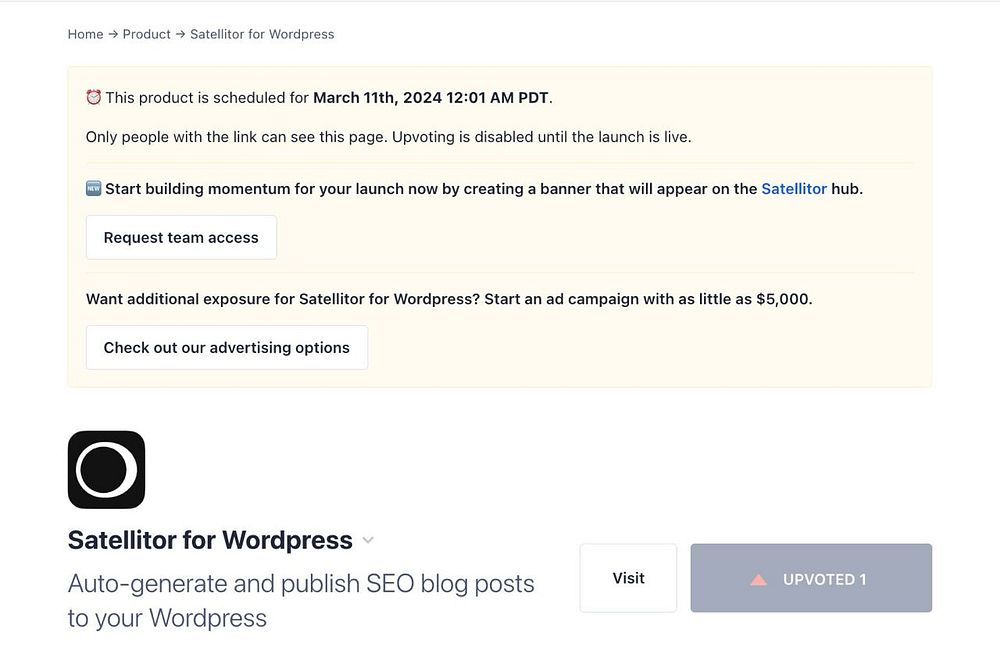Click Check out our advertising options

coord(227,348)
